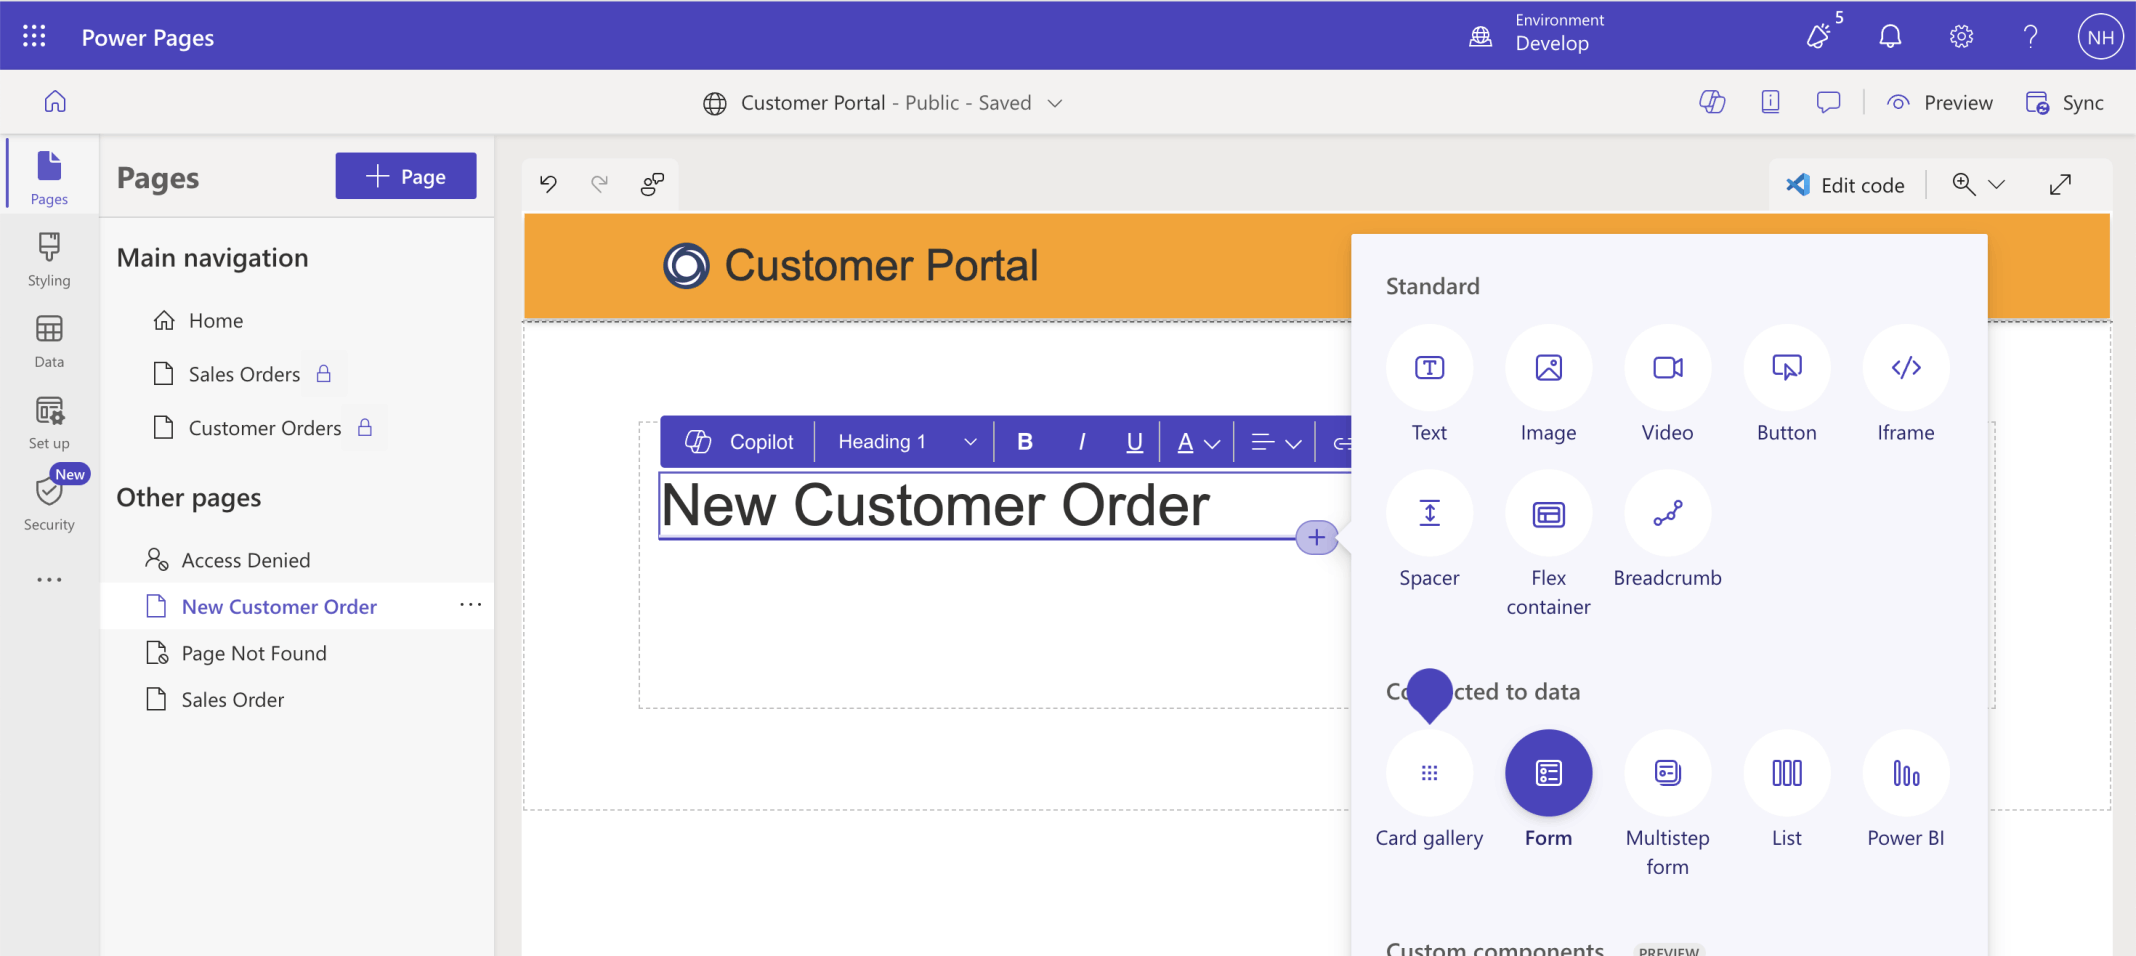The image size is (2136, 956).
Task: Click the Customer Portal site logo
Action: coord(686,265)
